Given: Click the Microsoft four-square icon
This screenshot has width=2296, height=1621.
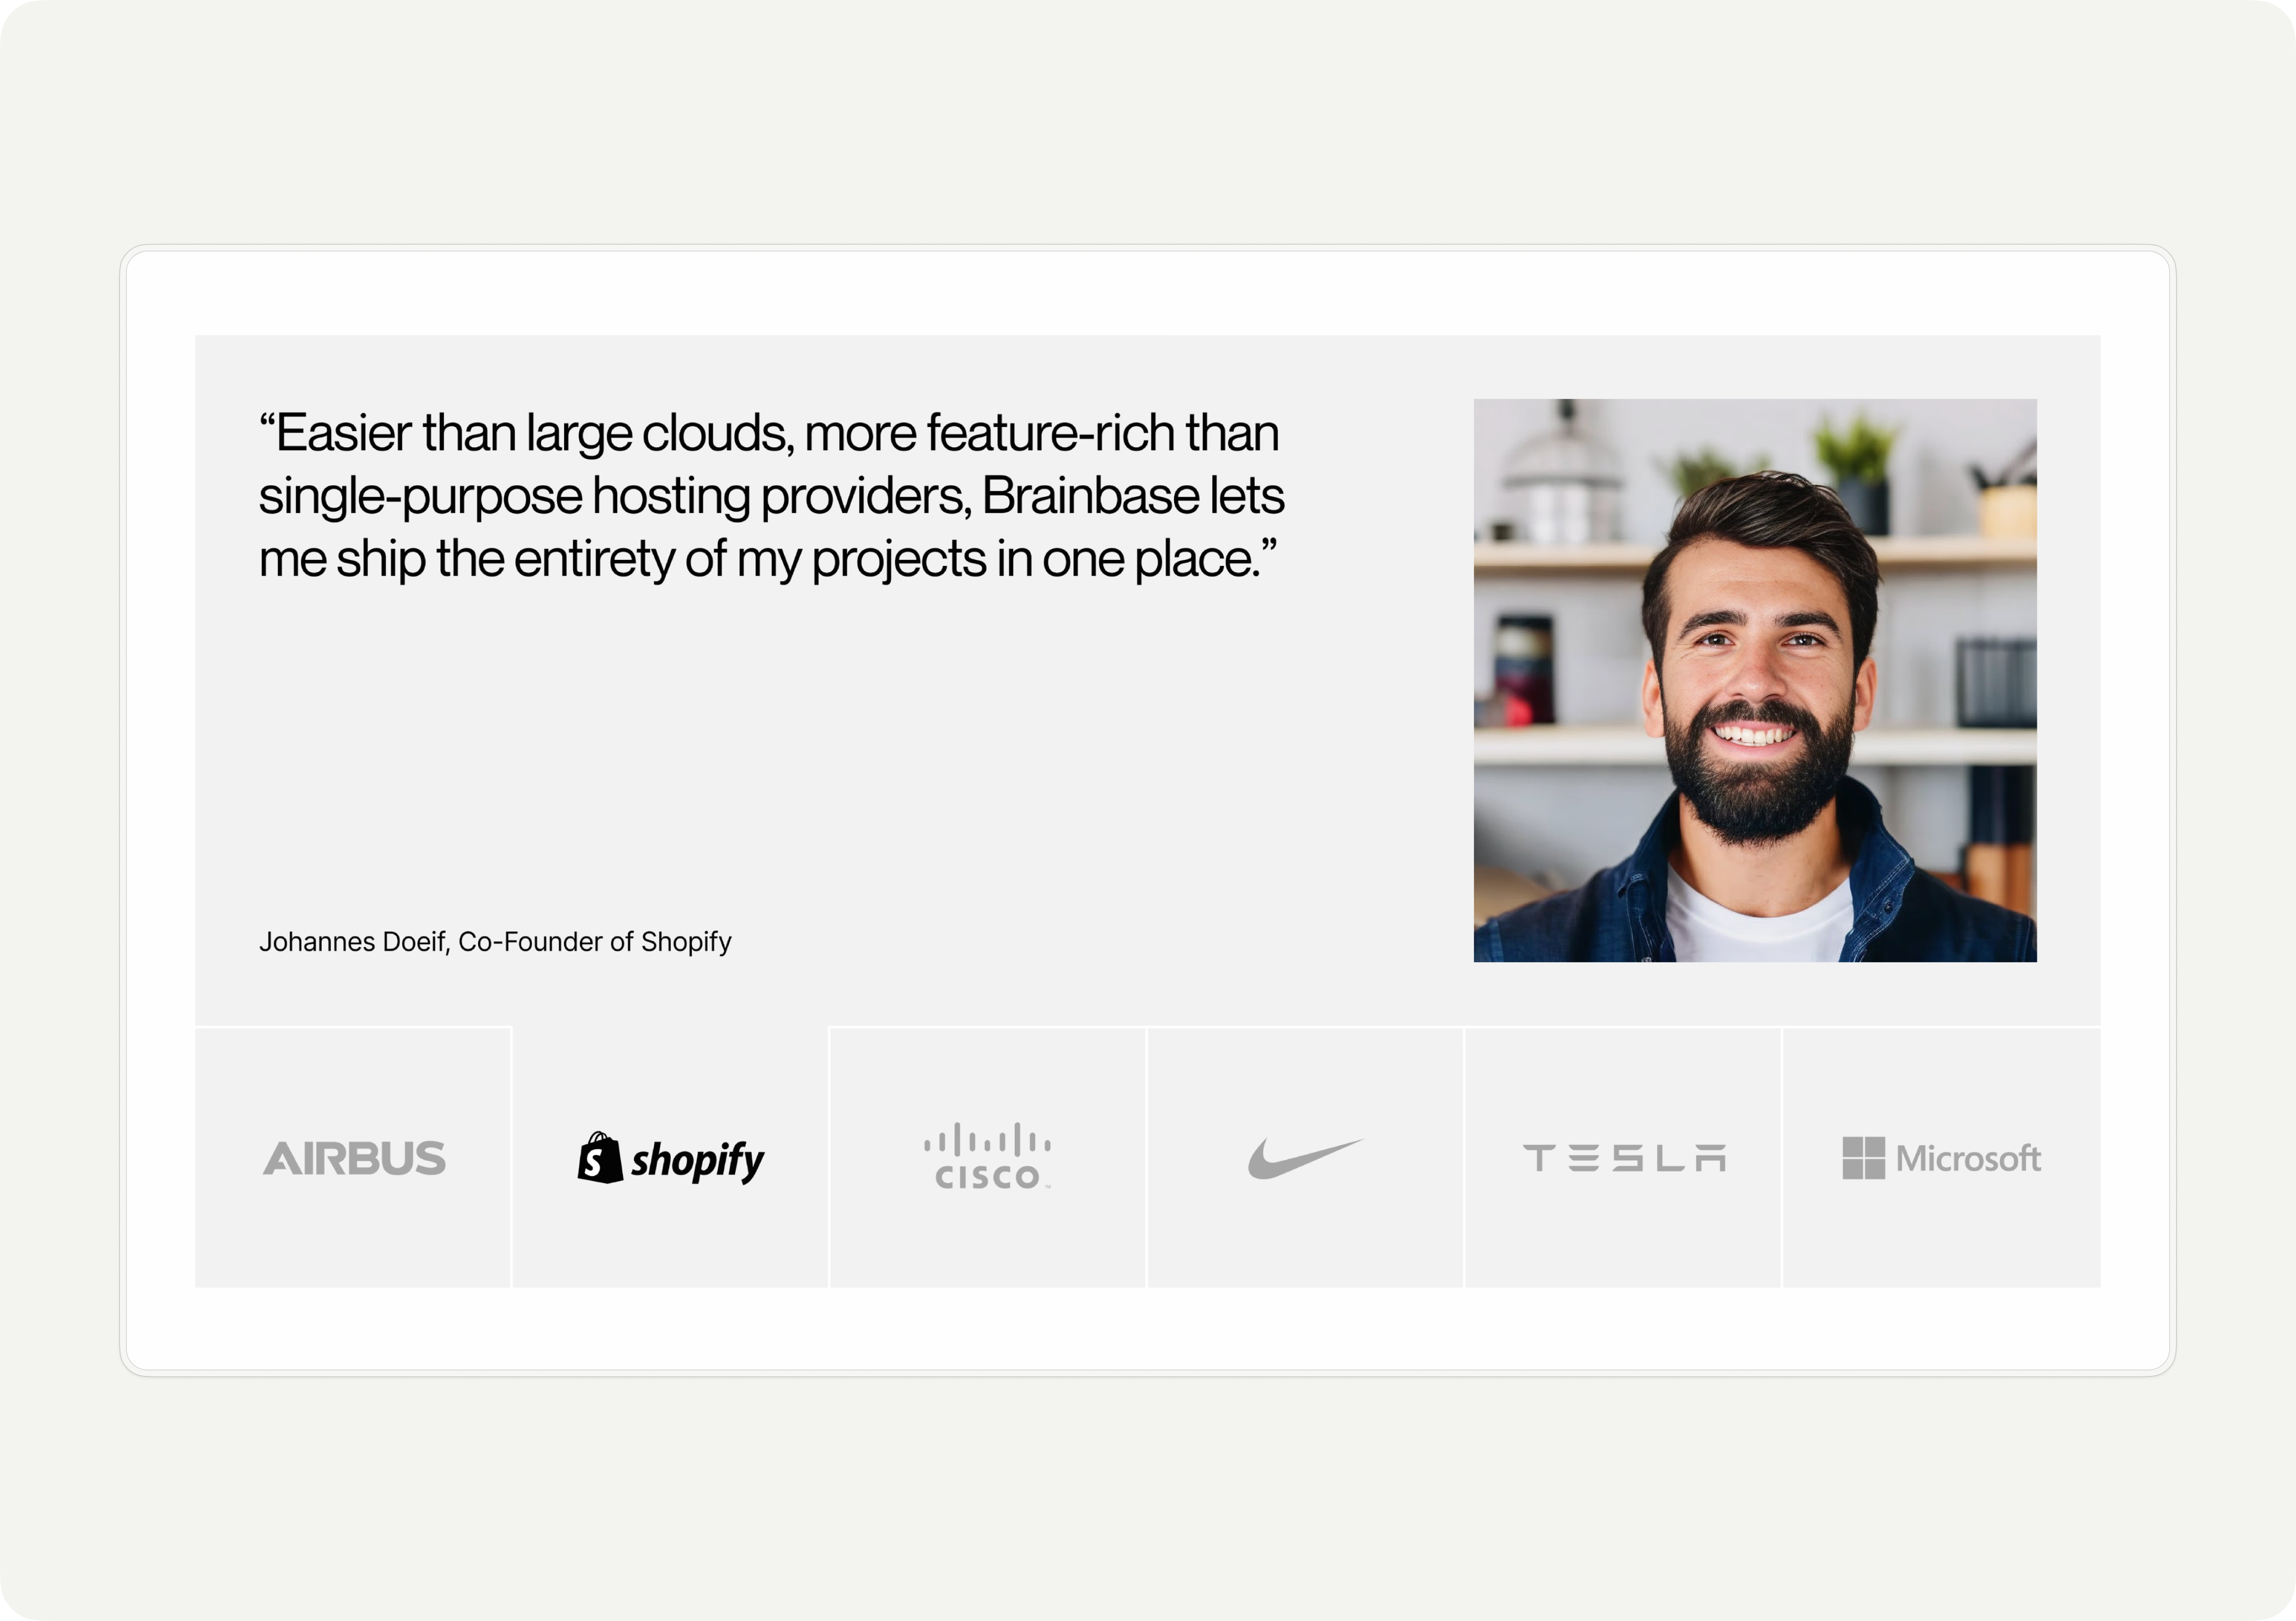Looking at the screenshot, I should pyautogui.click(x=1863, y=1158).
